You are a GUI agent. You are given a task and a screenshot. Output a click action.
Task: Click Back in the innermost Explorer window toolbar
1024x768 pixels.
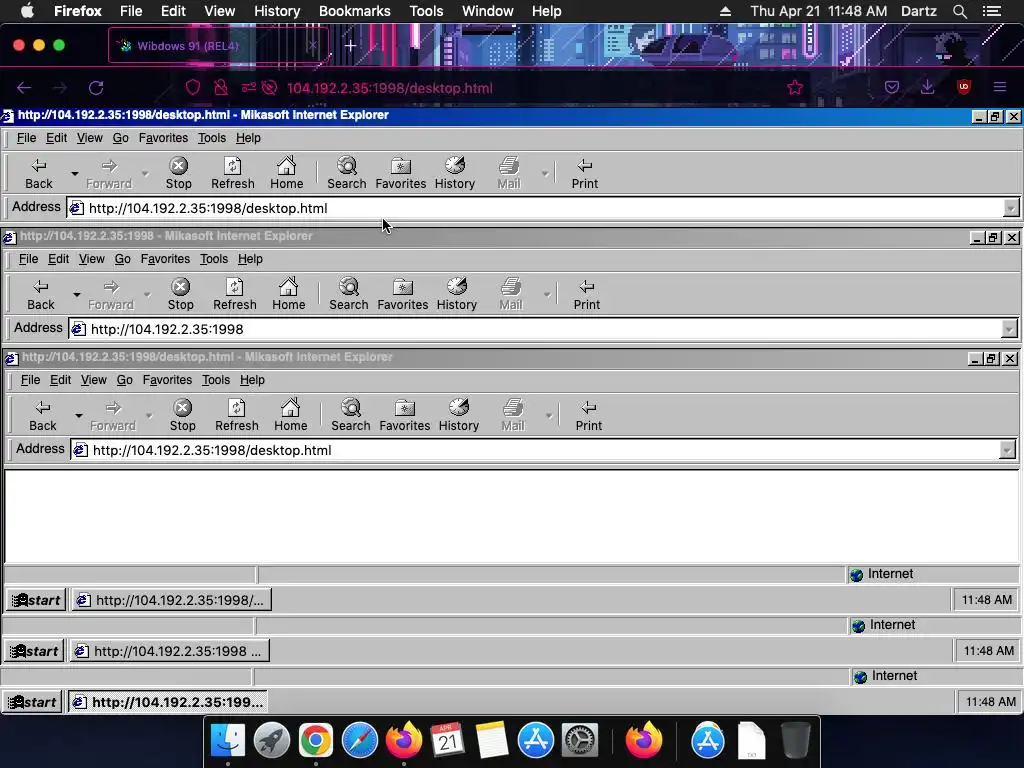point(42,415)
